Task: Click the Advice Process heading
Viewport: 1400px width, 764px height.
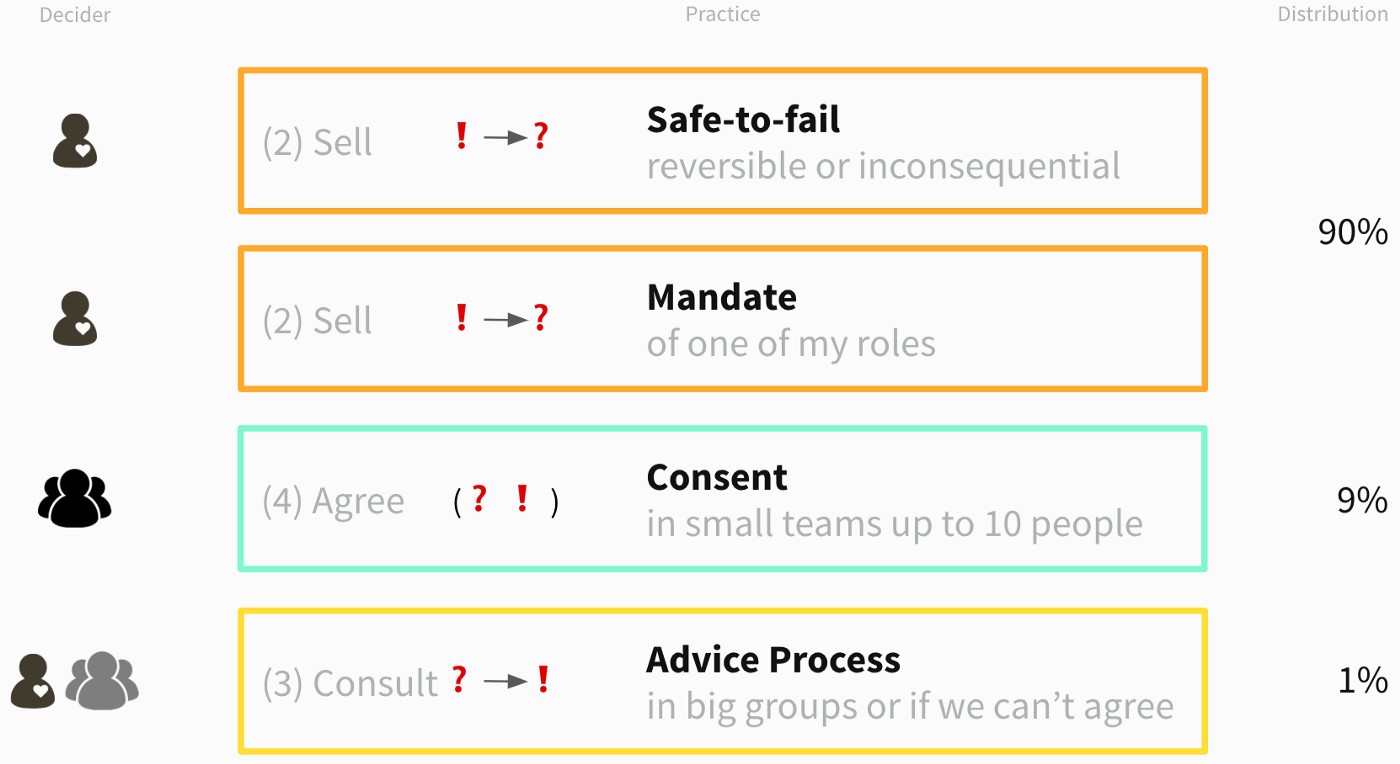Action: pos(774,660)
